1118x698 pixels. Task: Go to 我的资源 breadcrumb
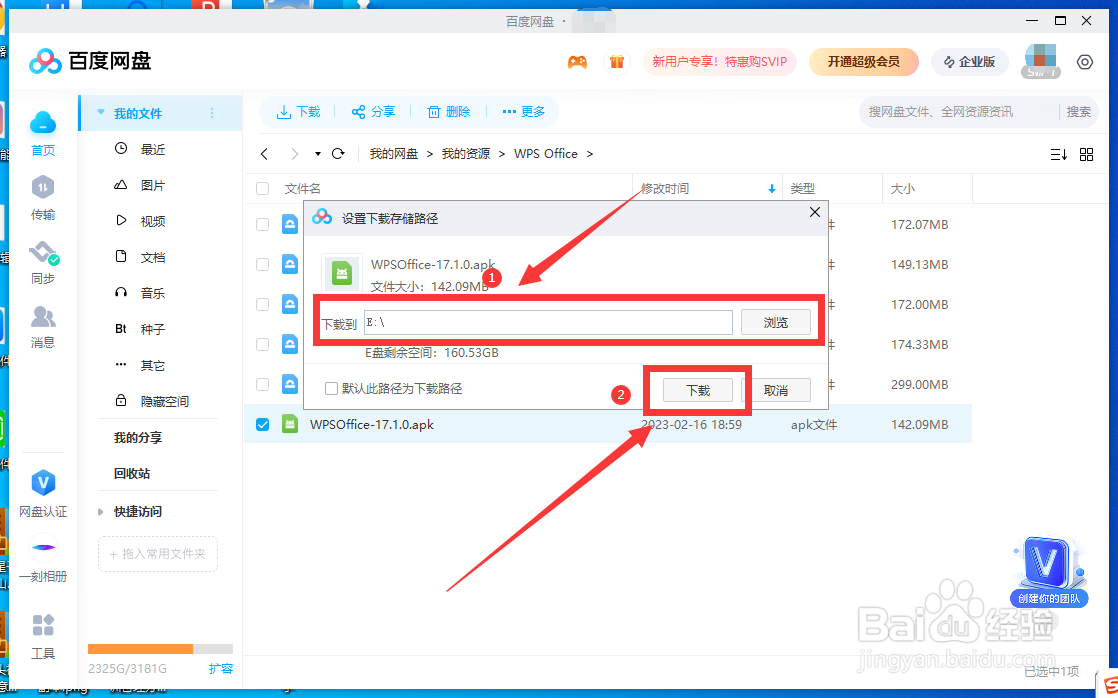tap(466, 154)
